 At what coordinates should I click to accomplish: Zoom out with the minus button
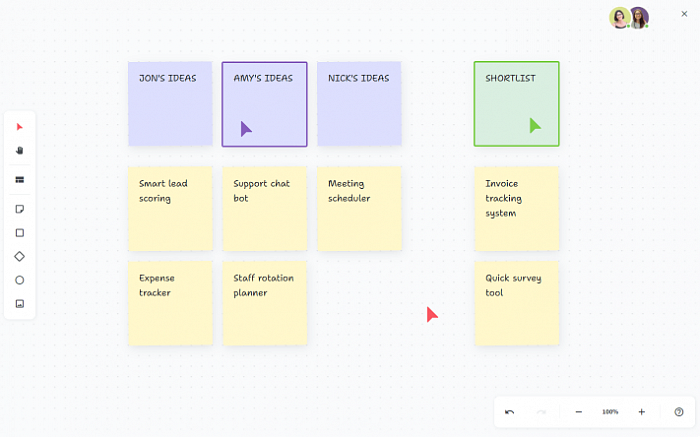[579, 412]
